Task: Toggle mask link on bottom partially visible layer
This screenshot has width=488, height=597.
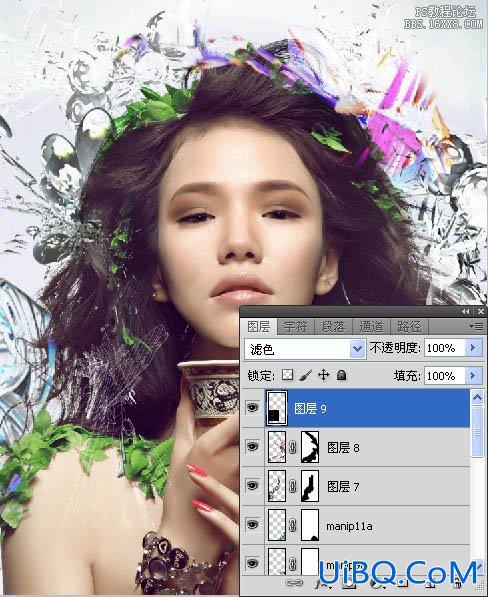Action: 293,563
